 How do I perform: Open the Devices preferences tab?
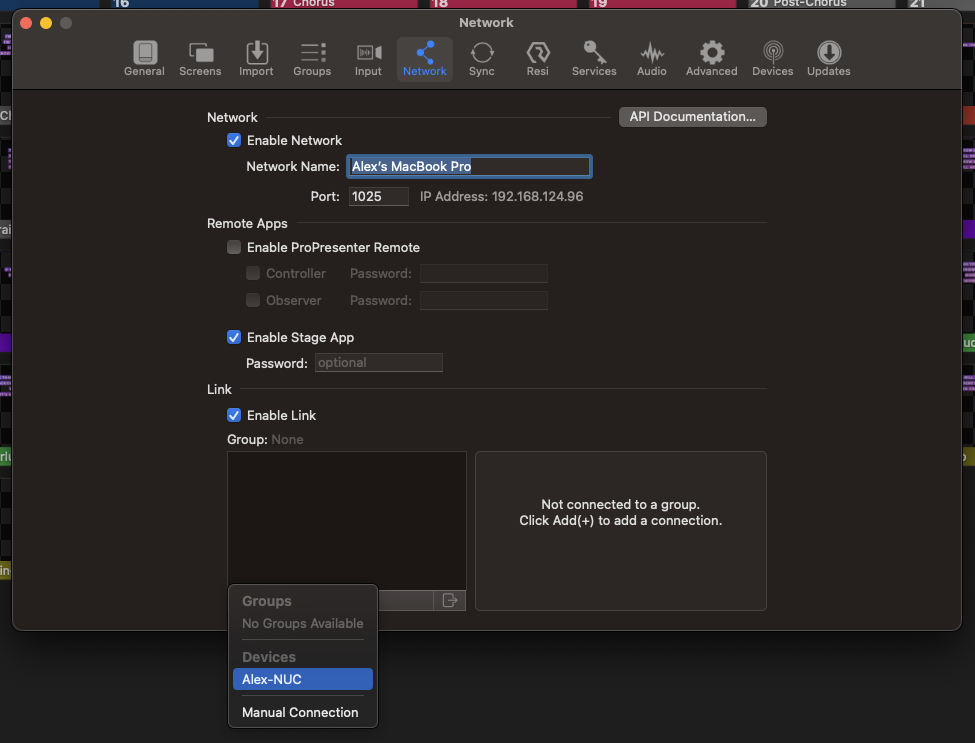773,59
